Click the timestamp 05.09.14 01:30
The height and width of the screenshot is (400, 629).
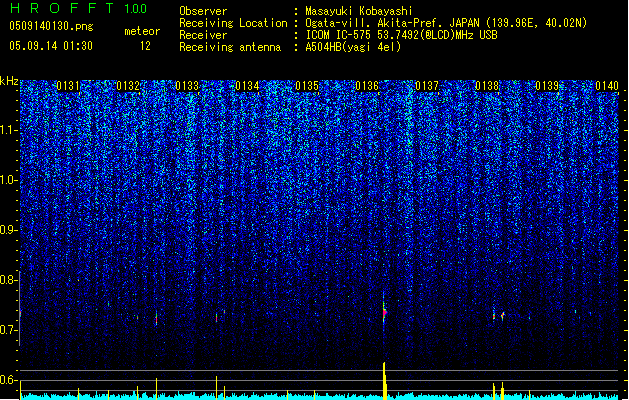pos(51,46)
